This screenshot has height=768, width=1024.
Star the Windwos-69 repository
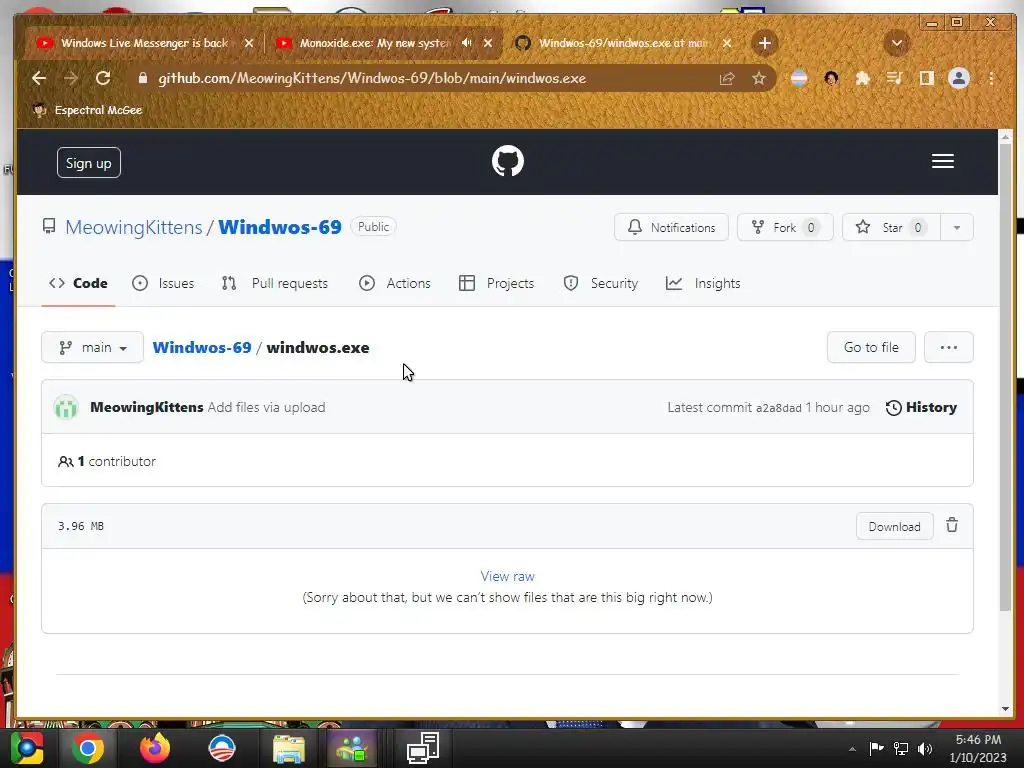(x=891, y=227)
